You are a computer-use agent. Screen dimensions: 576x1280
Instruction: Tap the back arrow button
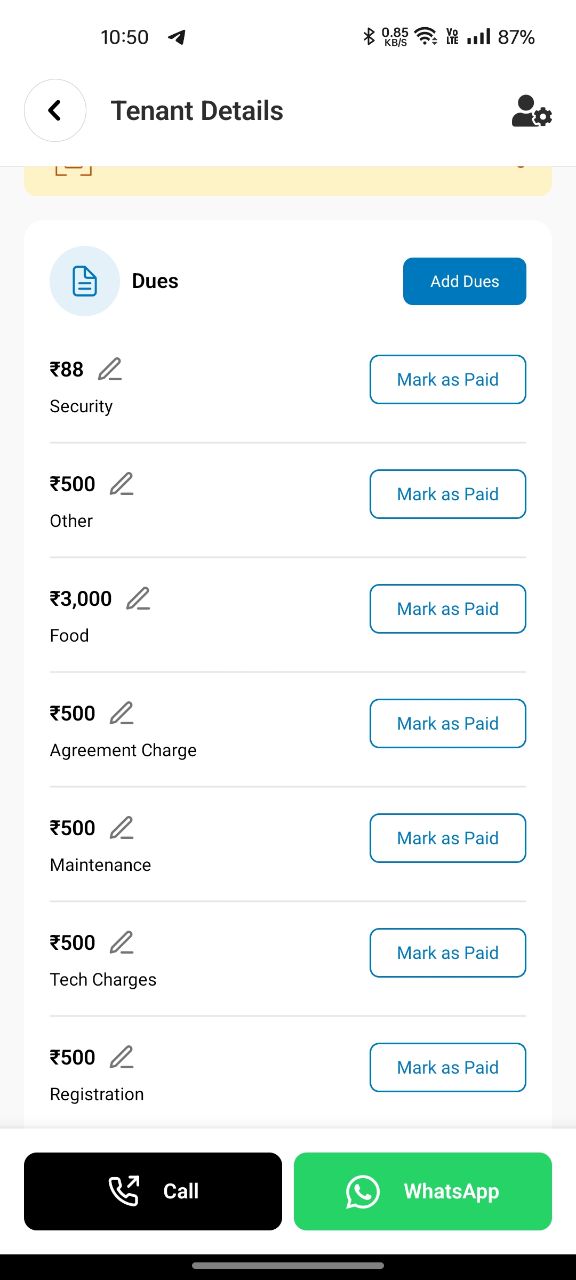(55, 111)
